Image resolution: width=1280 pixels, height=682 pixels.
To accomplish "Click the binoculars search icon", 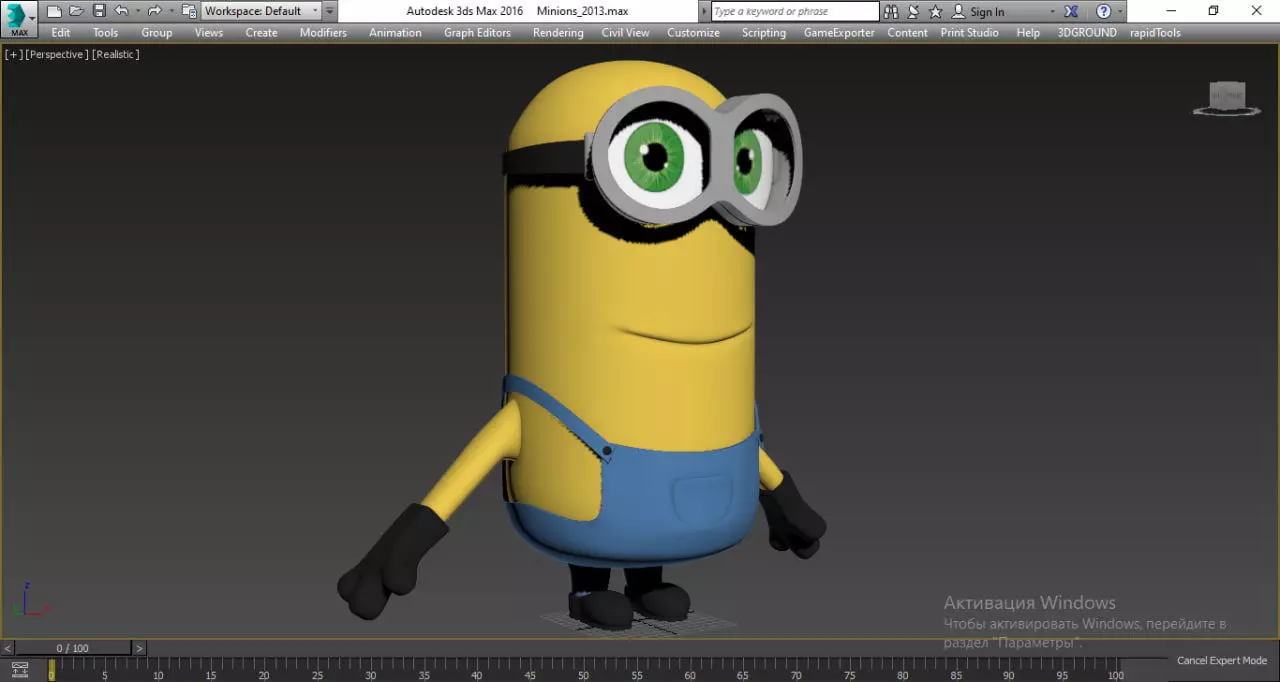I will (x=891, y=11).
